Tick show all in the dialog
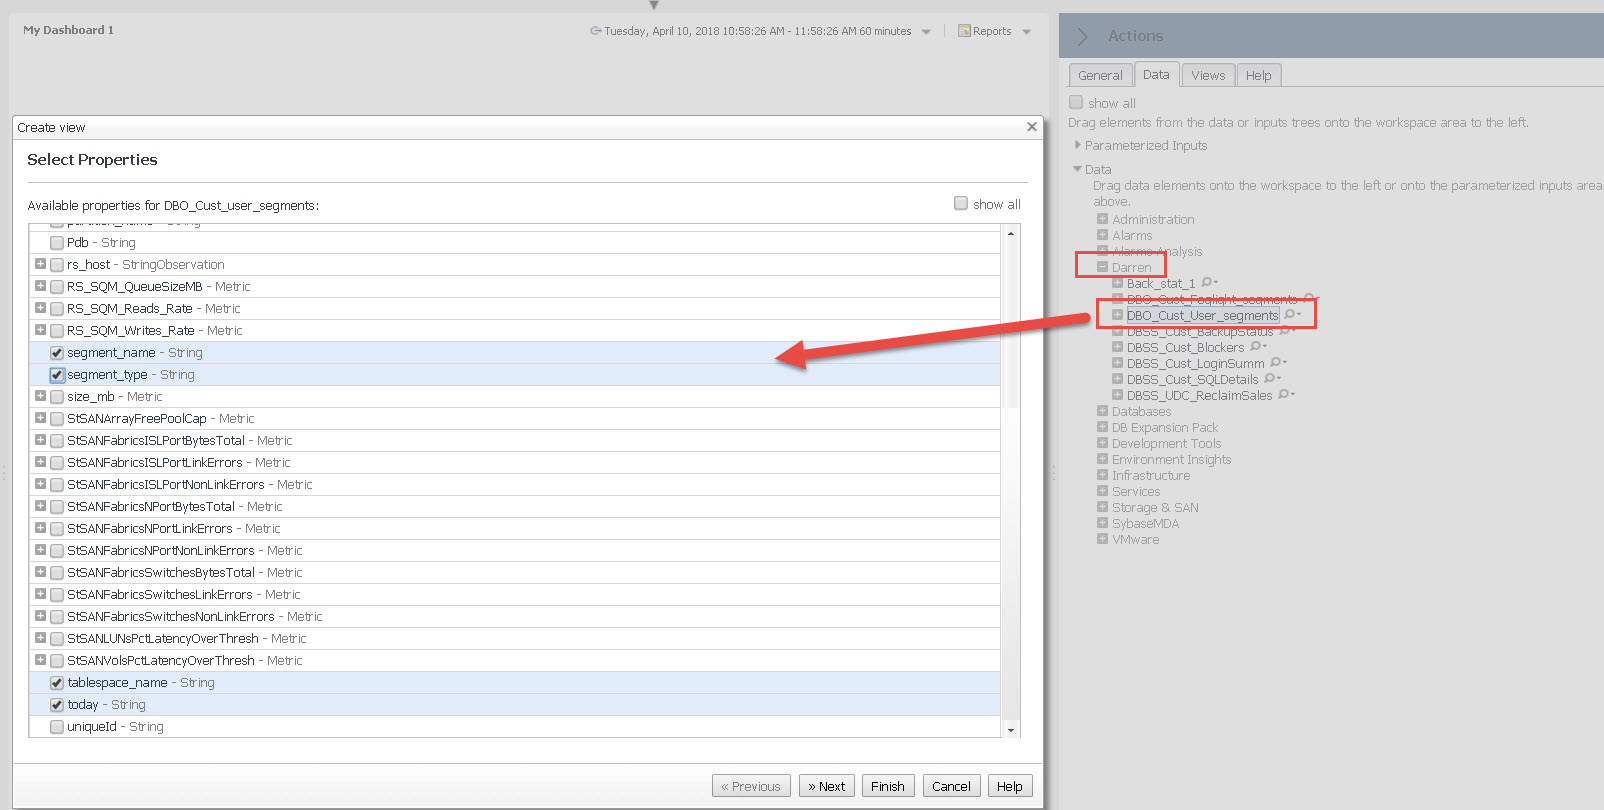This screenshot has height=810, width=1604. click(x=961, y=204)
